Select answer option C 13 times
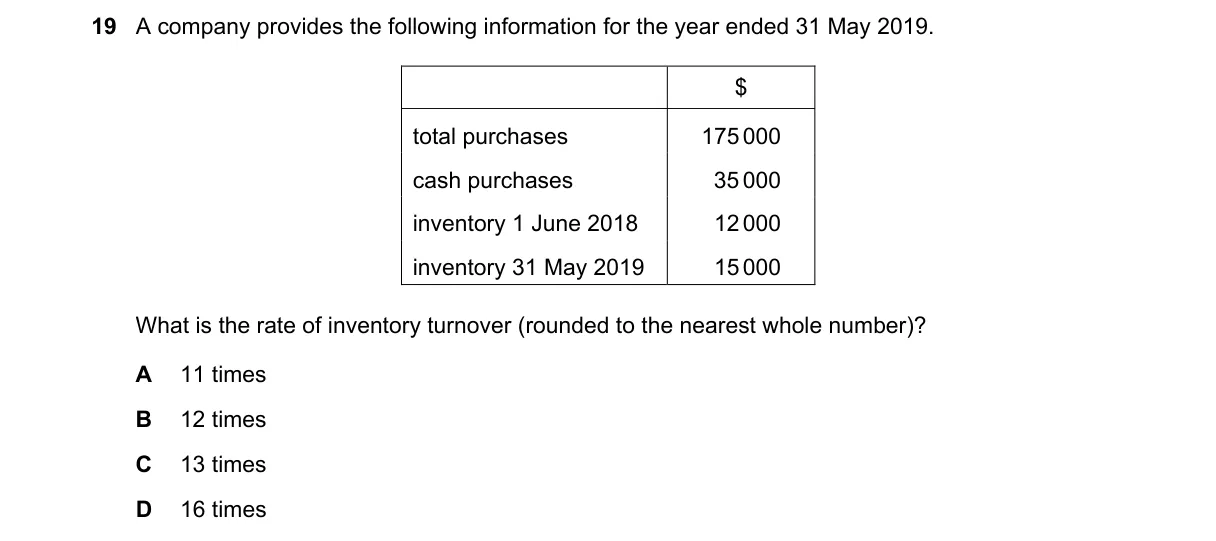The width and height of the screenshot is (1216, 541). click(x=201, y=465)
